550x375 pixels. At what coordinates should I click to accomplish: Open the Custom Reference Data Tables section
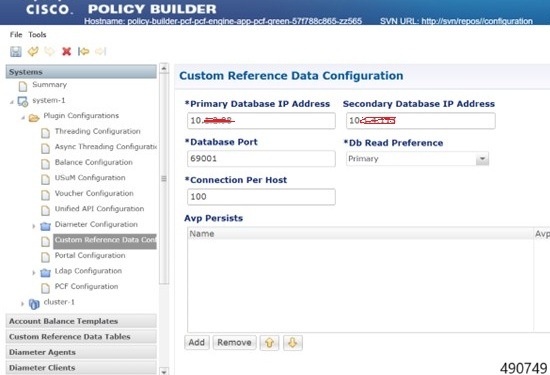coord(81,336)
